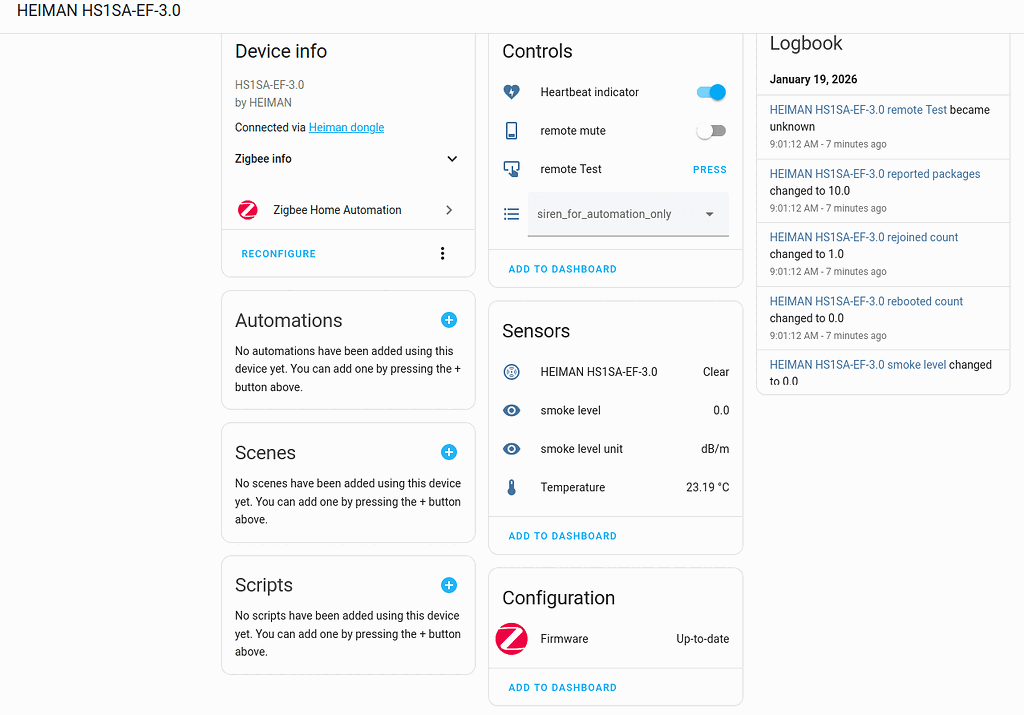Click the HS1SA-EF-3.0 model name in Device info
Image resolution: width=1024 pixels, height=715 pixels.
(x=270, y=85)
